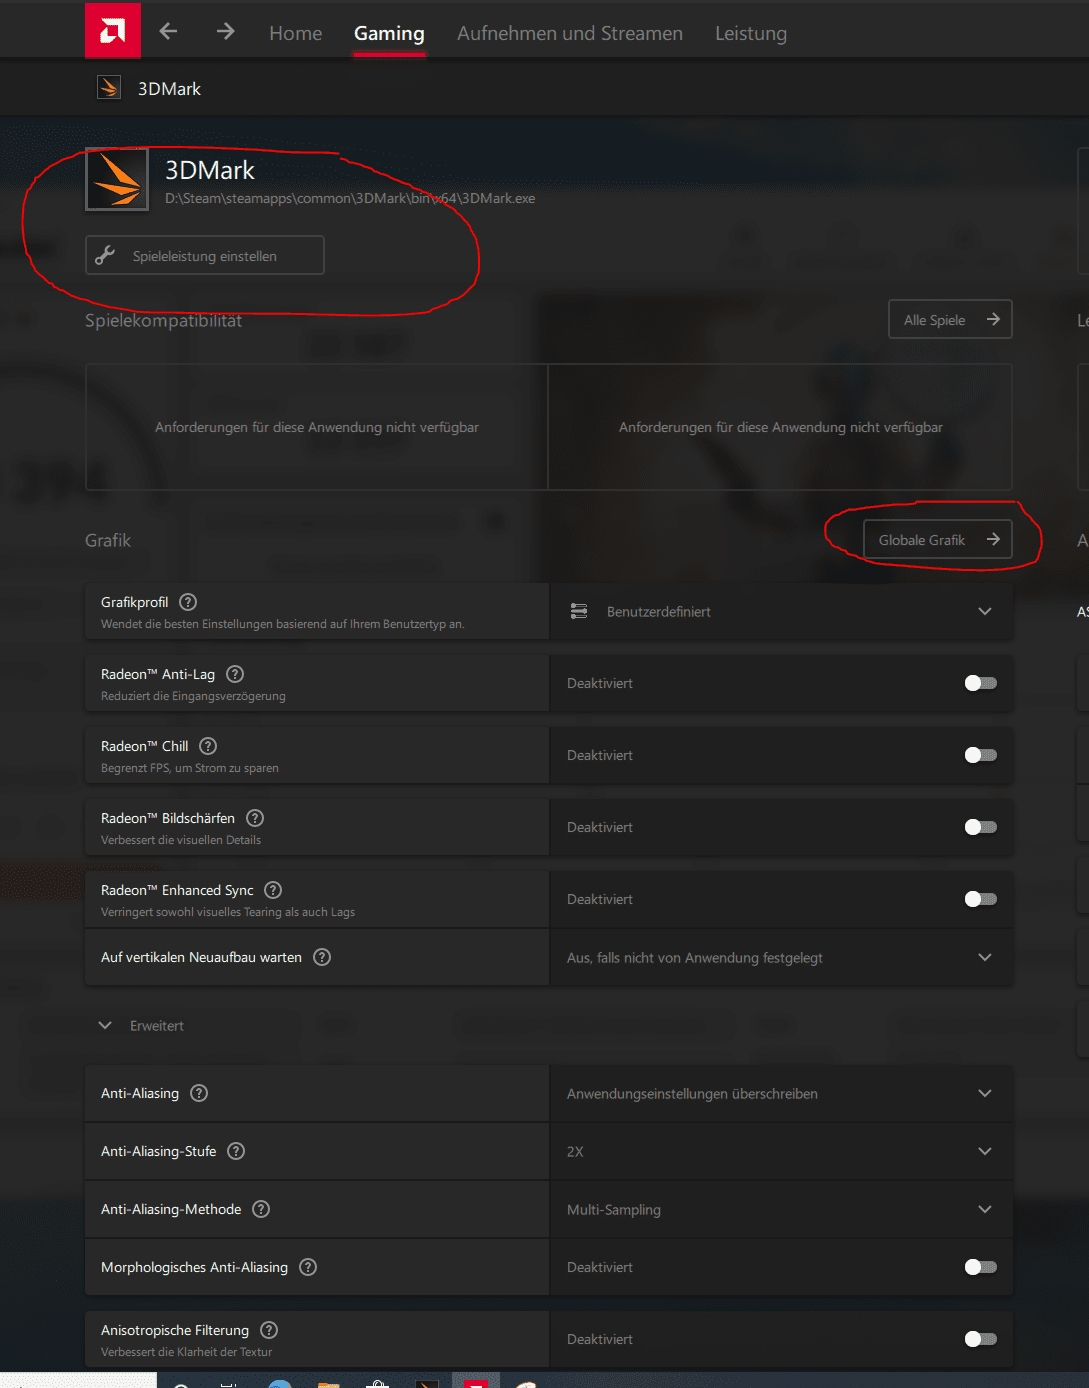Open help icon next to Anisotropische Filterung
1089x1388 pixels.
269,1330
